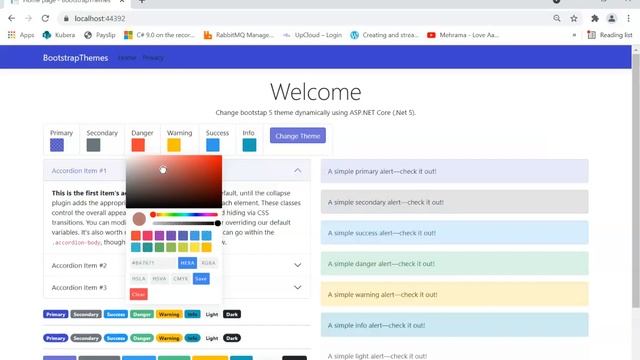Open the Danger color swatch

tap(138, 145)
